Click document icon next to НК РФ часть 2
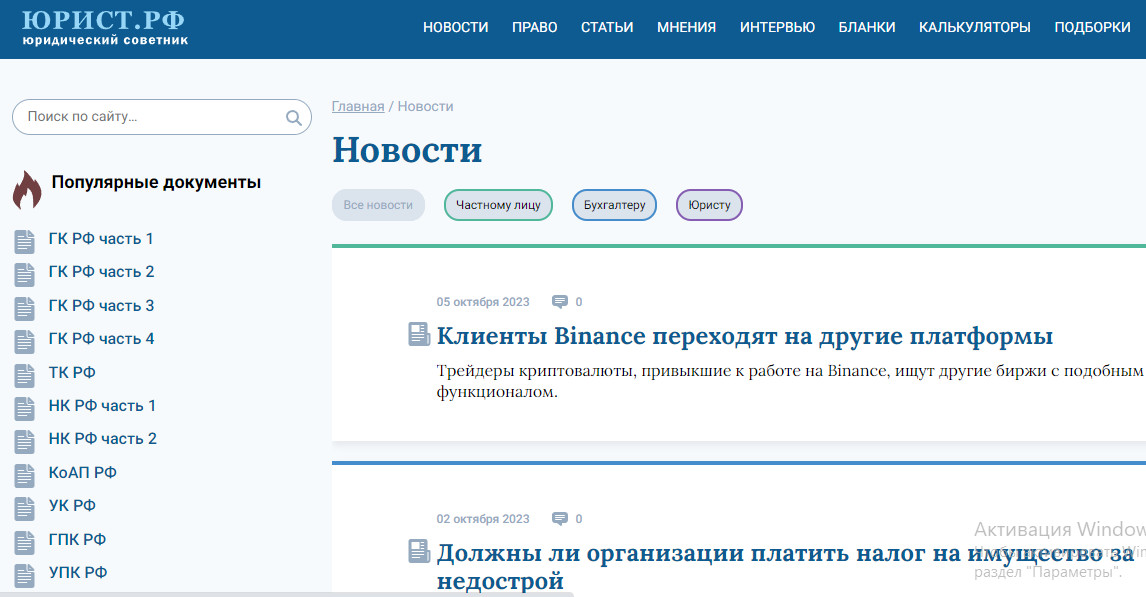 coord(25,441)
